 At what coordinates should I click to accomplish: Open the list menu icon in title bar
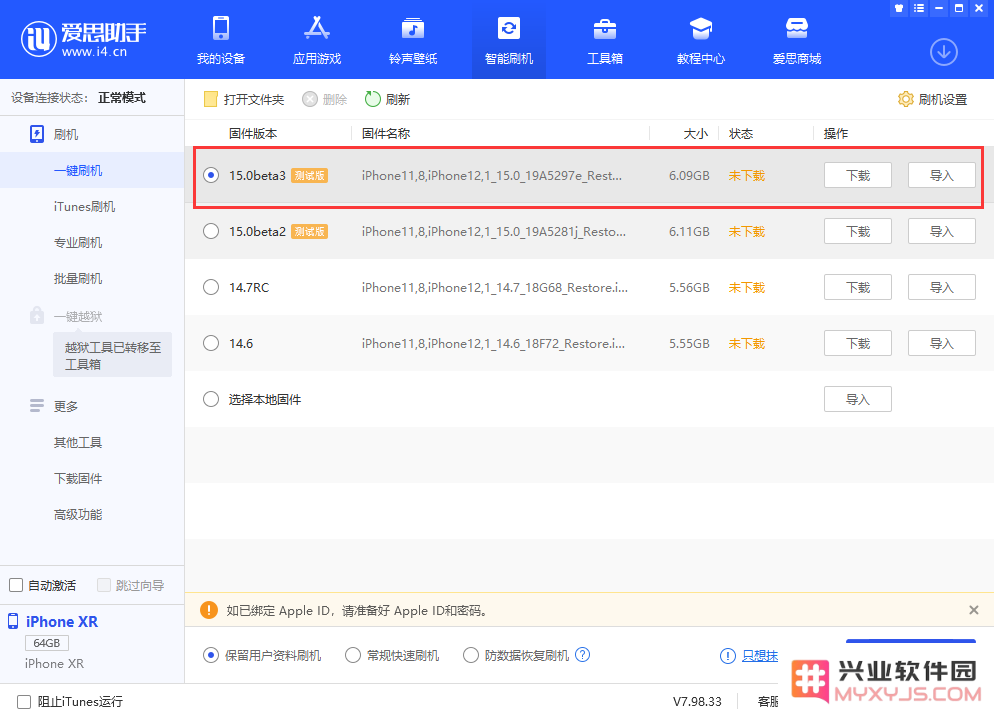(x=919, y=8)
